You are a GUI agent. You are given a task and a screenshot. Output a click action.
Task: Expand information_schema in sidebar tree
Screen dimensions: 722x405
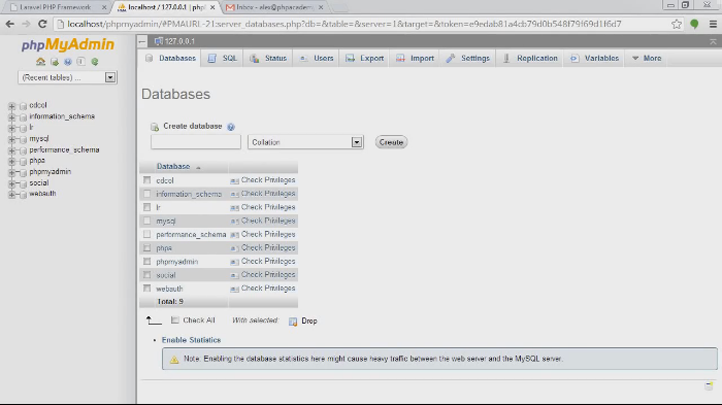tap(12, 117)
